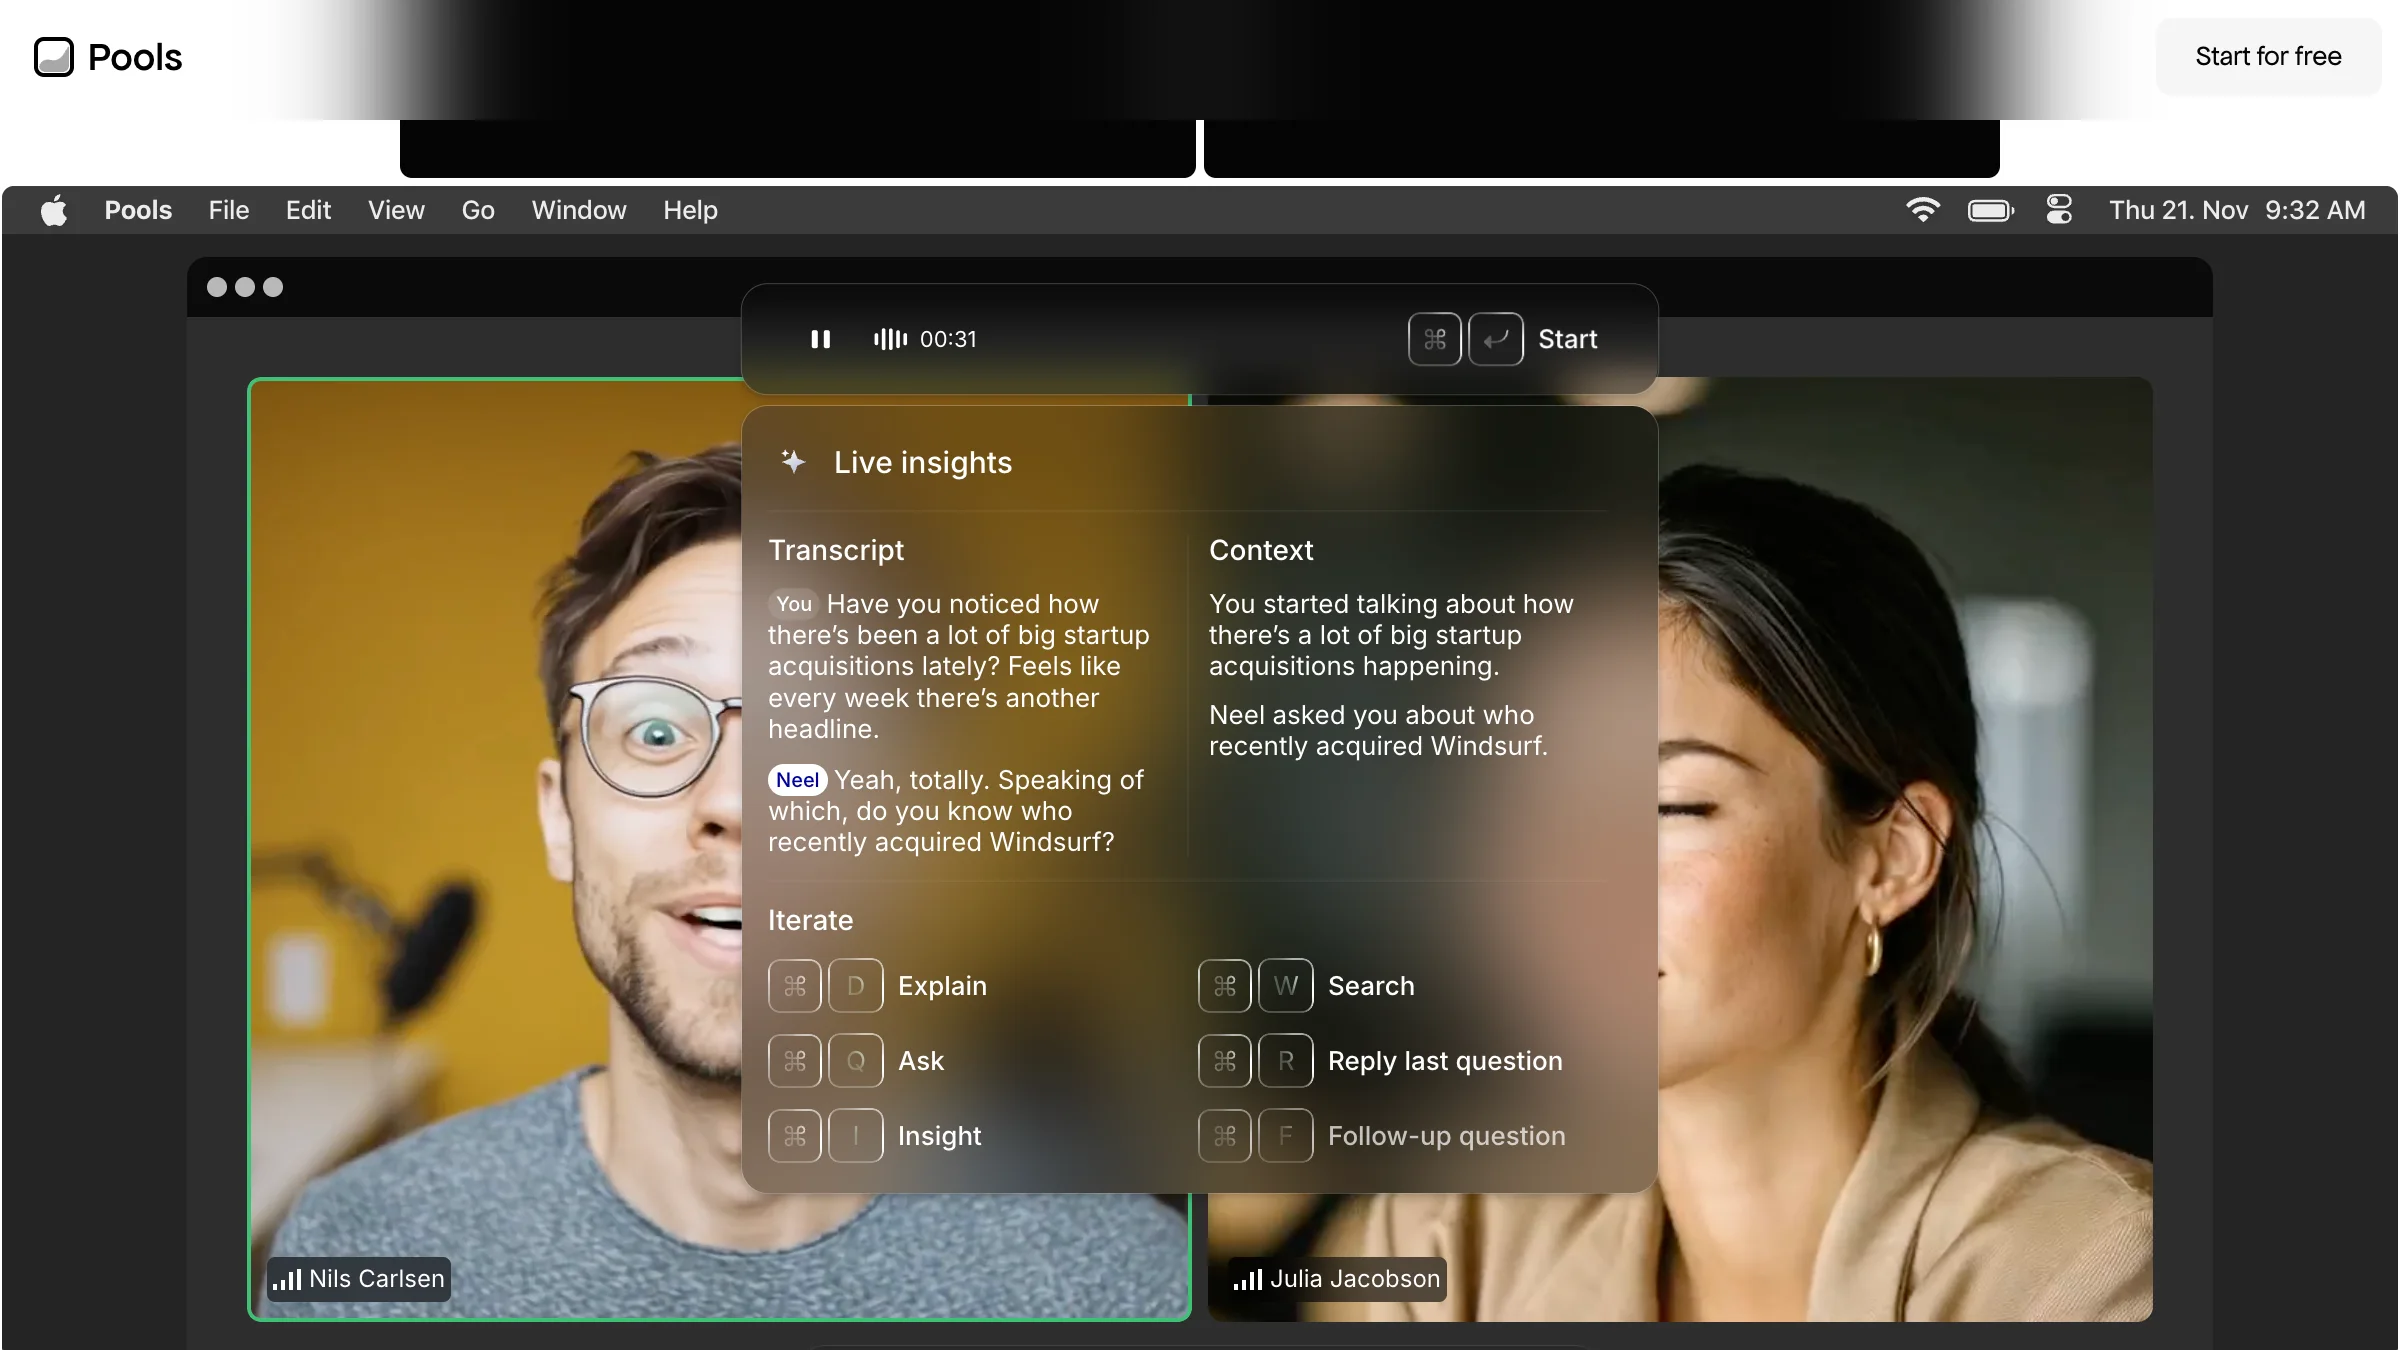Open Wi-Fi status in menu bar
The height and width of the screenshot is (1350, 2400).
pyautogui.click(x=1922, y=210)
